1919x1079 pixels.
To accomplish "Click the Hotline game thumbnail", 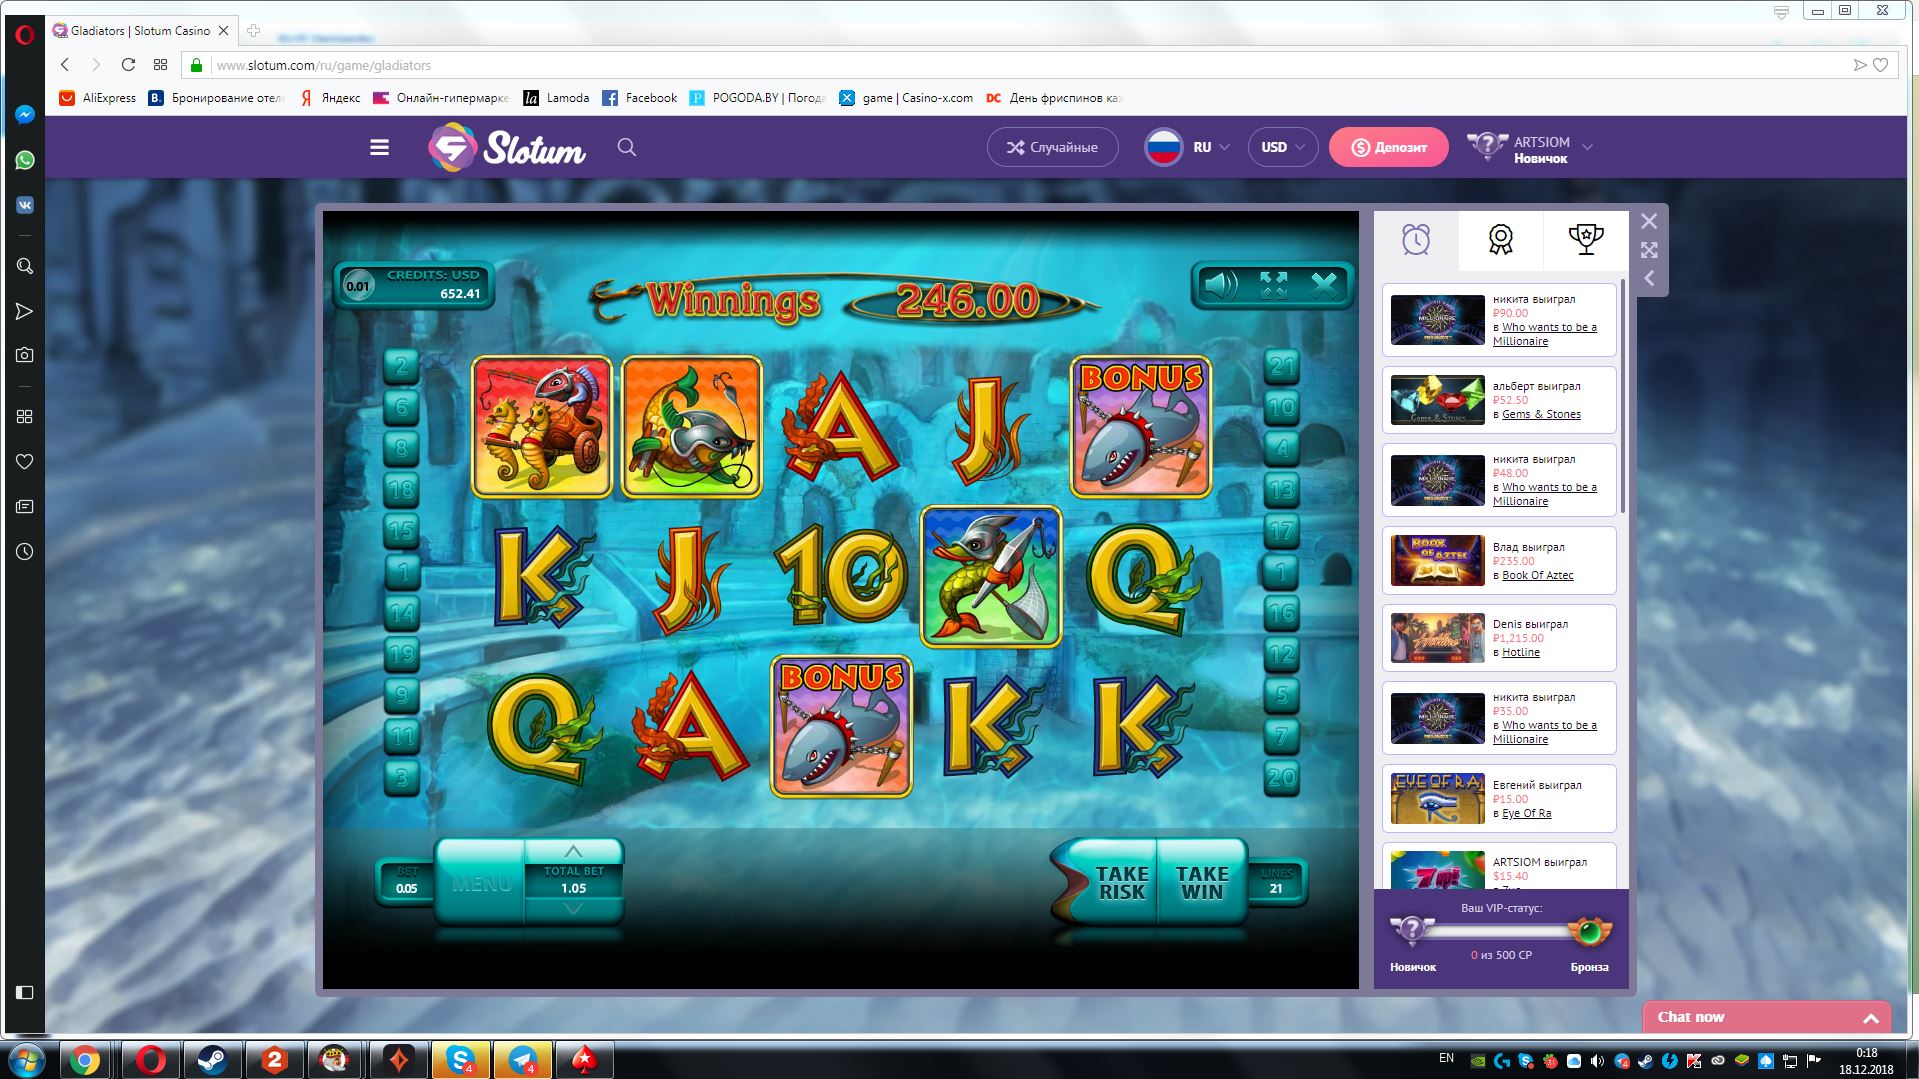I will (1437, 638).
